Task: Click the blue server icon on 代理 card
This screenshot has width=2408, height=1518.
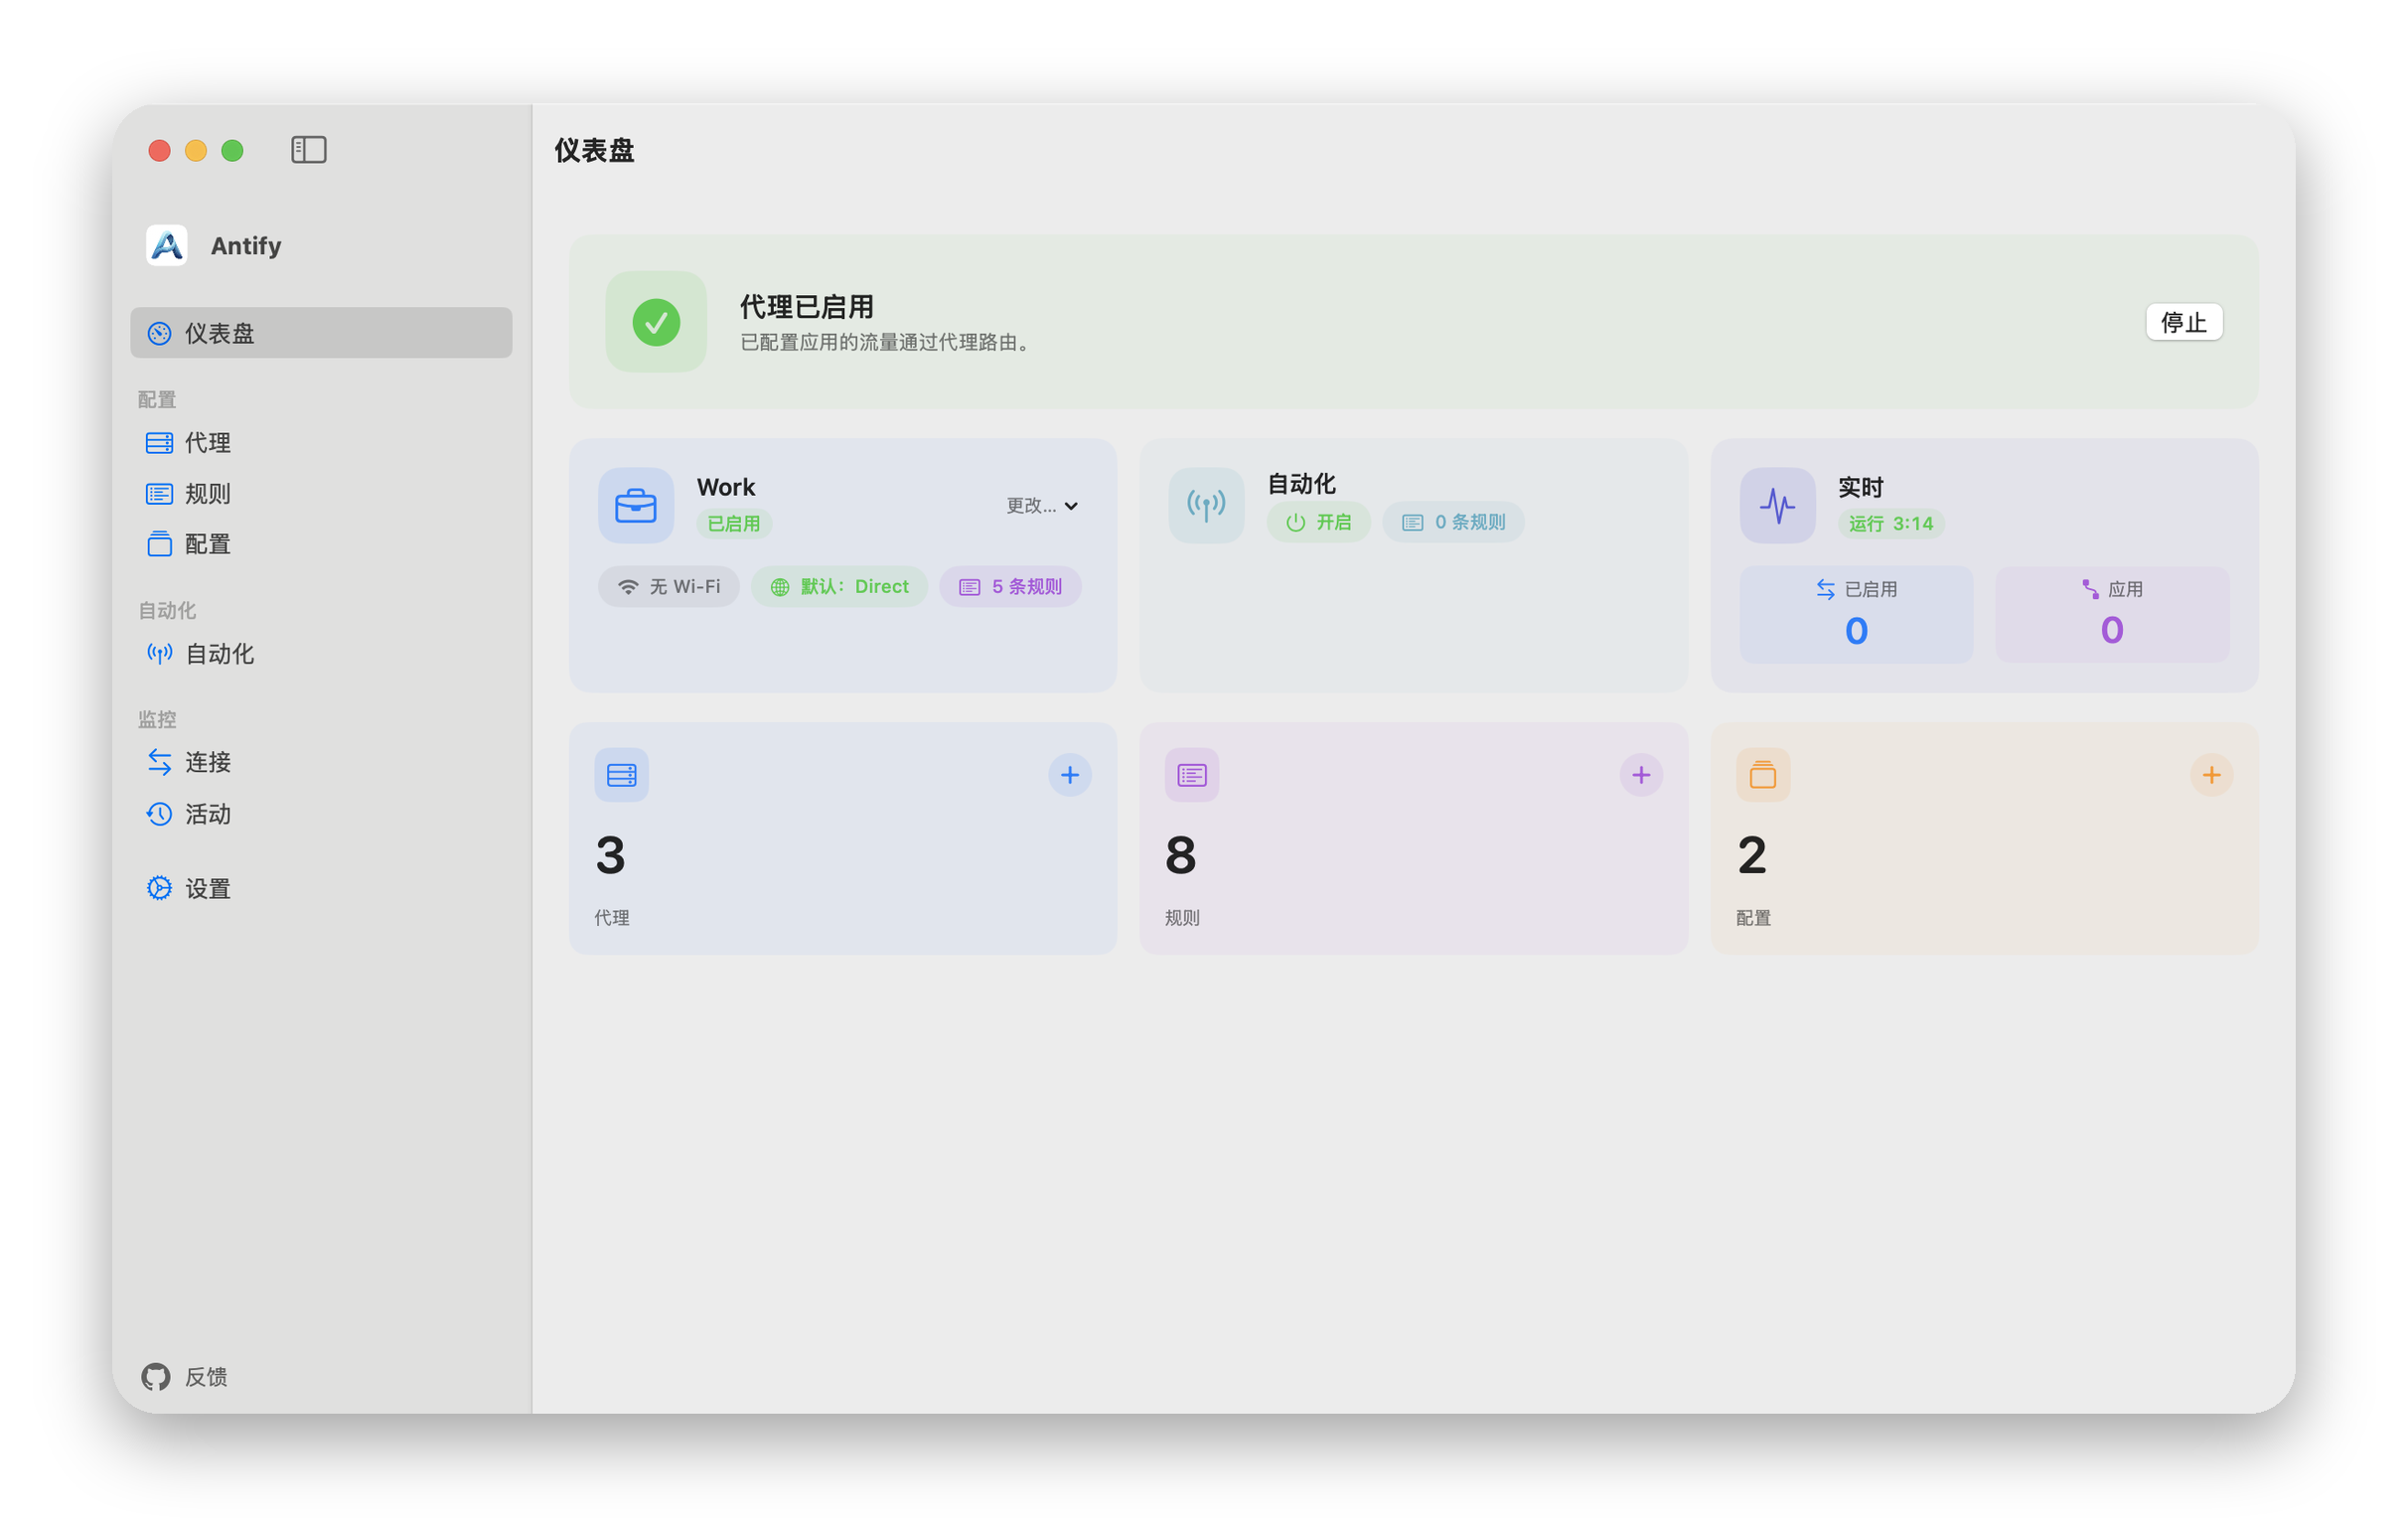Action: 621,775
